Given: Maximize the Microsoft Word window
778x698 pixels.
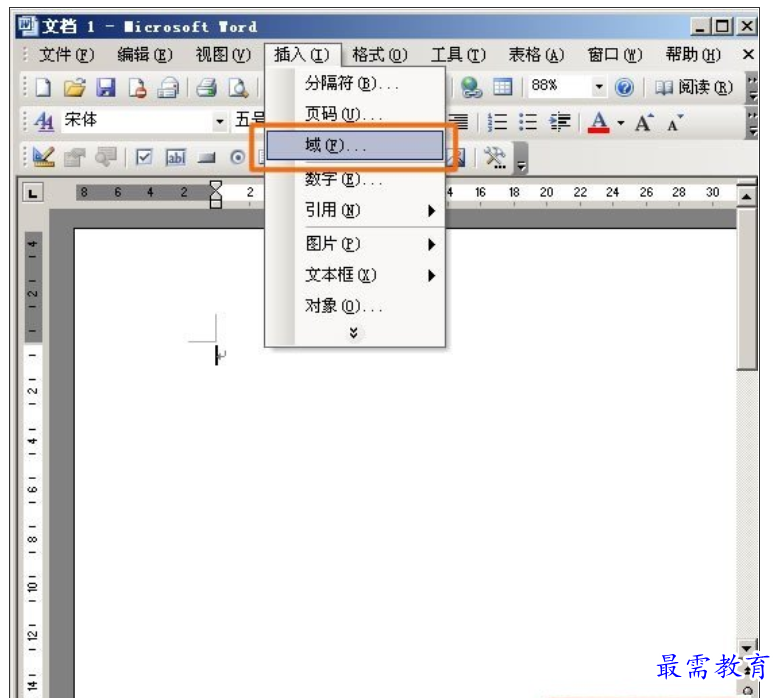Looking at the screenshot, I should pyautogui.click(x=723, y=26).
